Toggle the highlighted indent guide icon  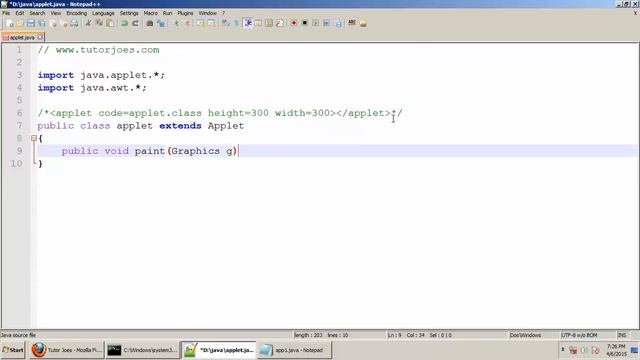tap(247, 23)
